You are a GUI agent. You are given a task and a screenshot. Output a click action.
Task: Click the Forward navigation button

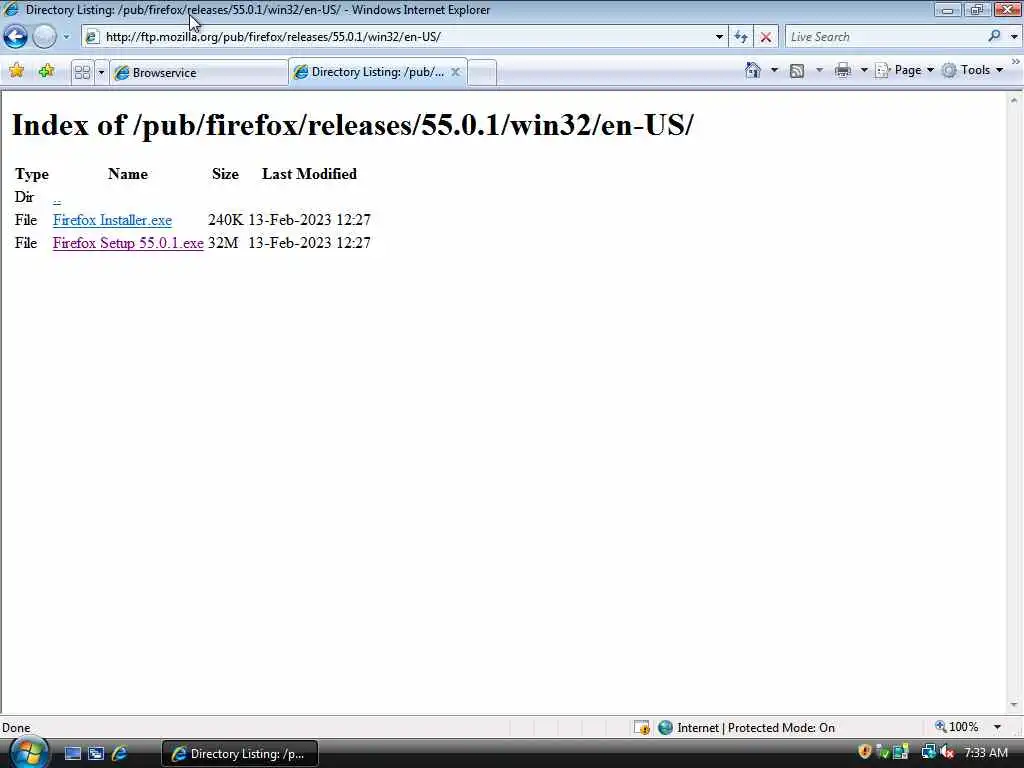click(44, 37)
